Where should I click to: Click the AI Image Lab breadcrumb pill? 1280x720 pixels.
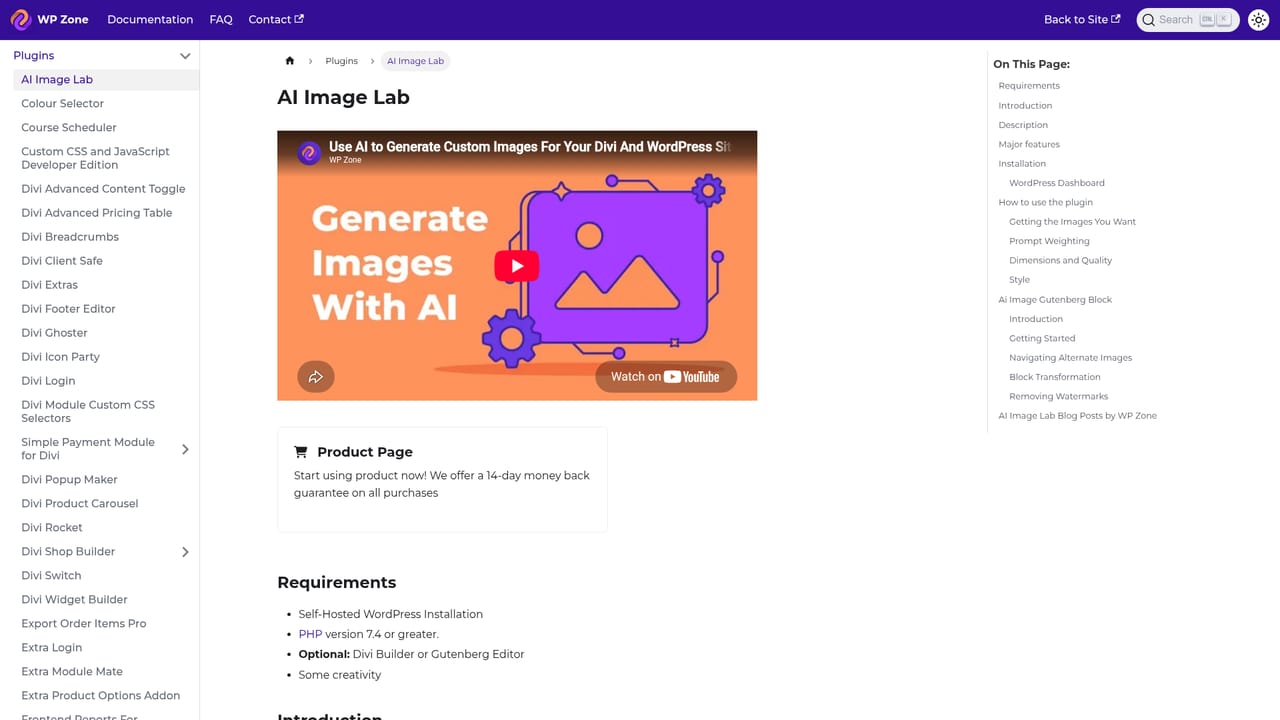pos(415,61)
